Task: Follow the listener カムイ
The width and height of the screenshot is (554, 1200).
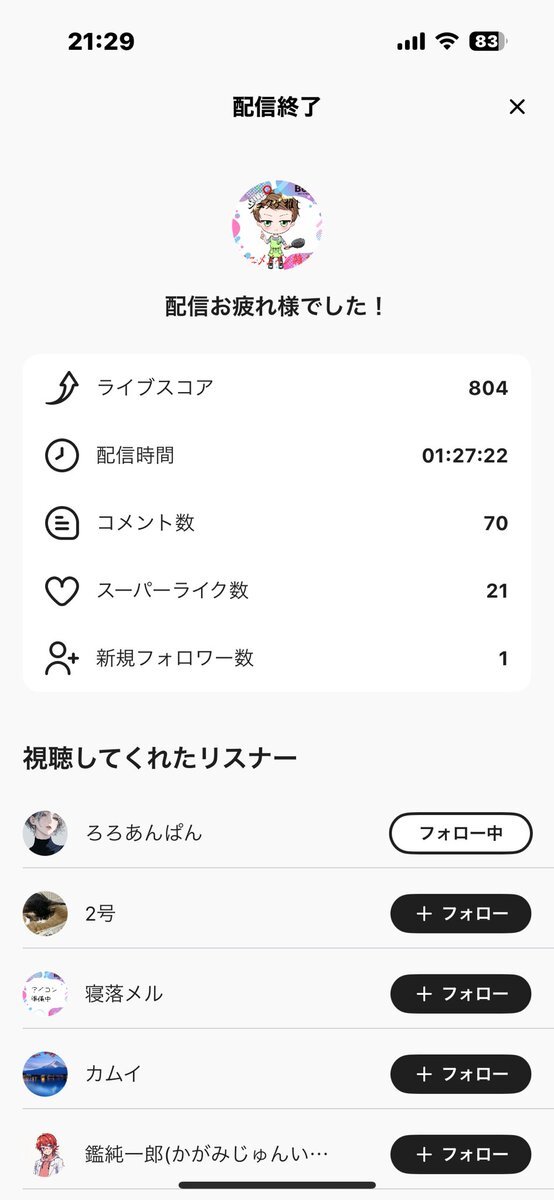Action: tap(460, 1074)
